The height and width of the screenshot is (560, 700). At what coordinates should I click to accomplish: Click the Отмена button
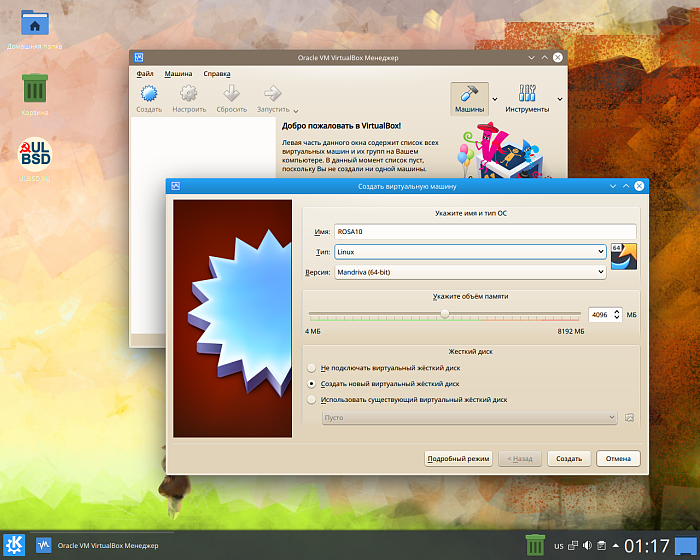tap(618, 459)
